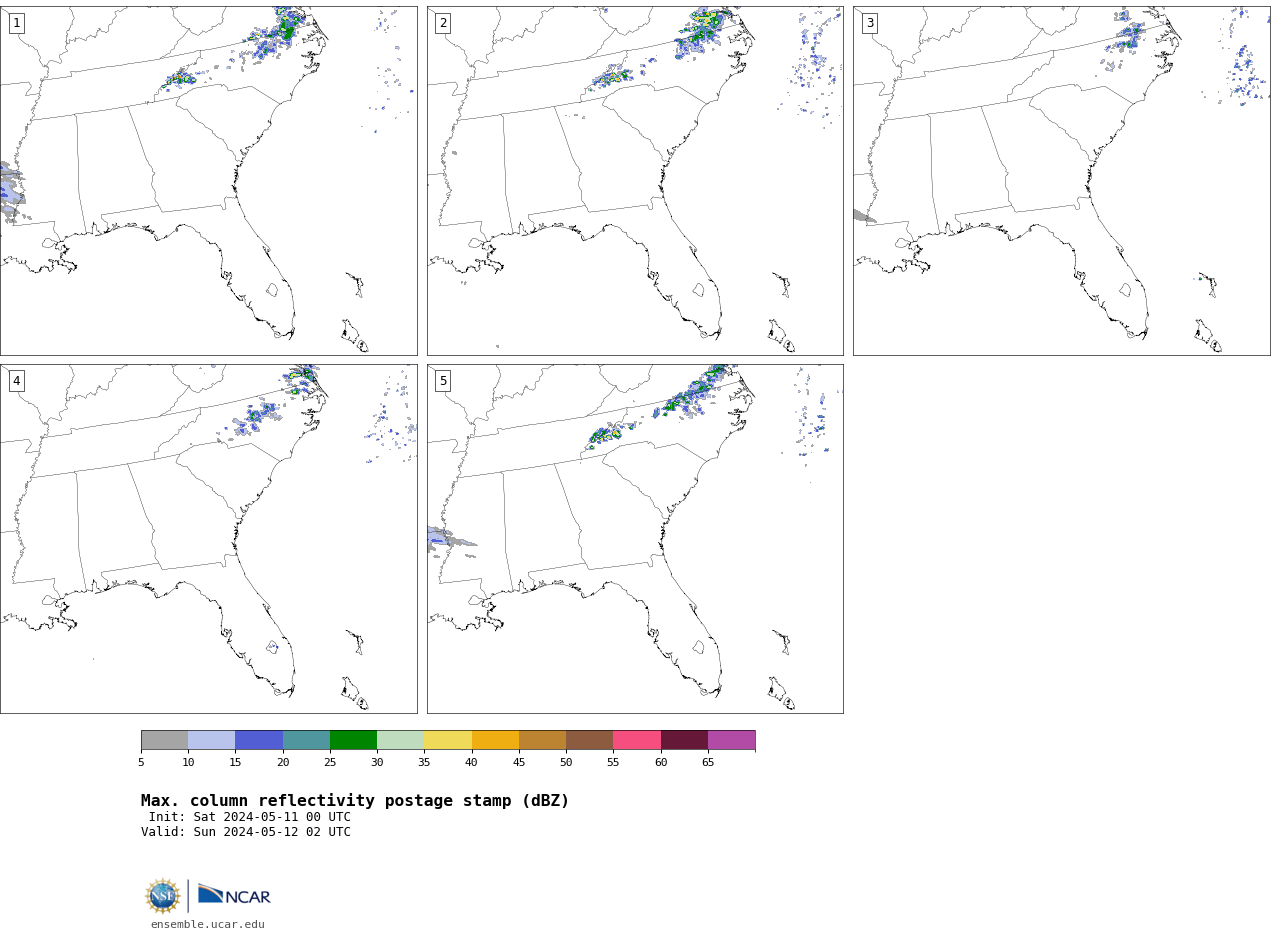Click the colorbar tick label 5

(141, 763)
